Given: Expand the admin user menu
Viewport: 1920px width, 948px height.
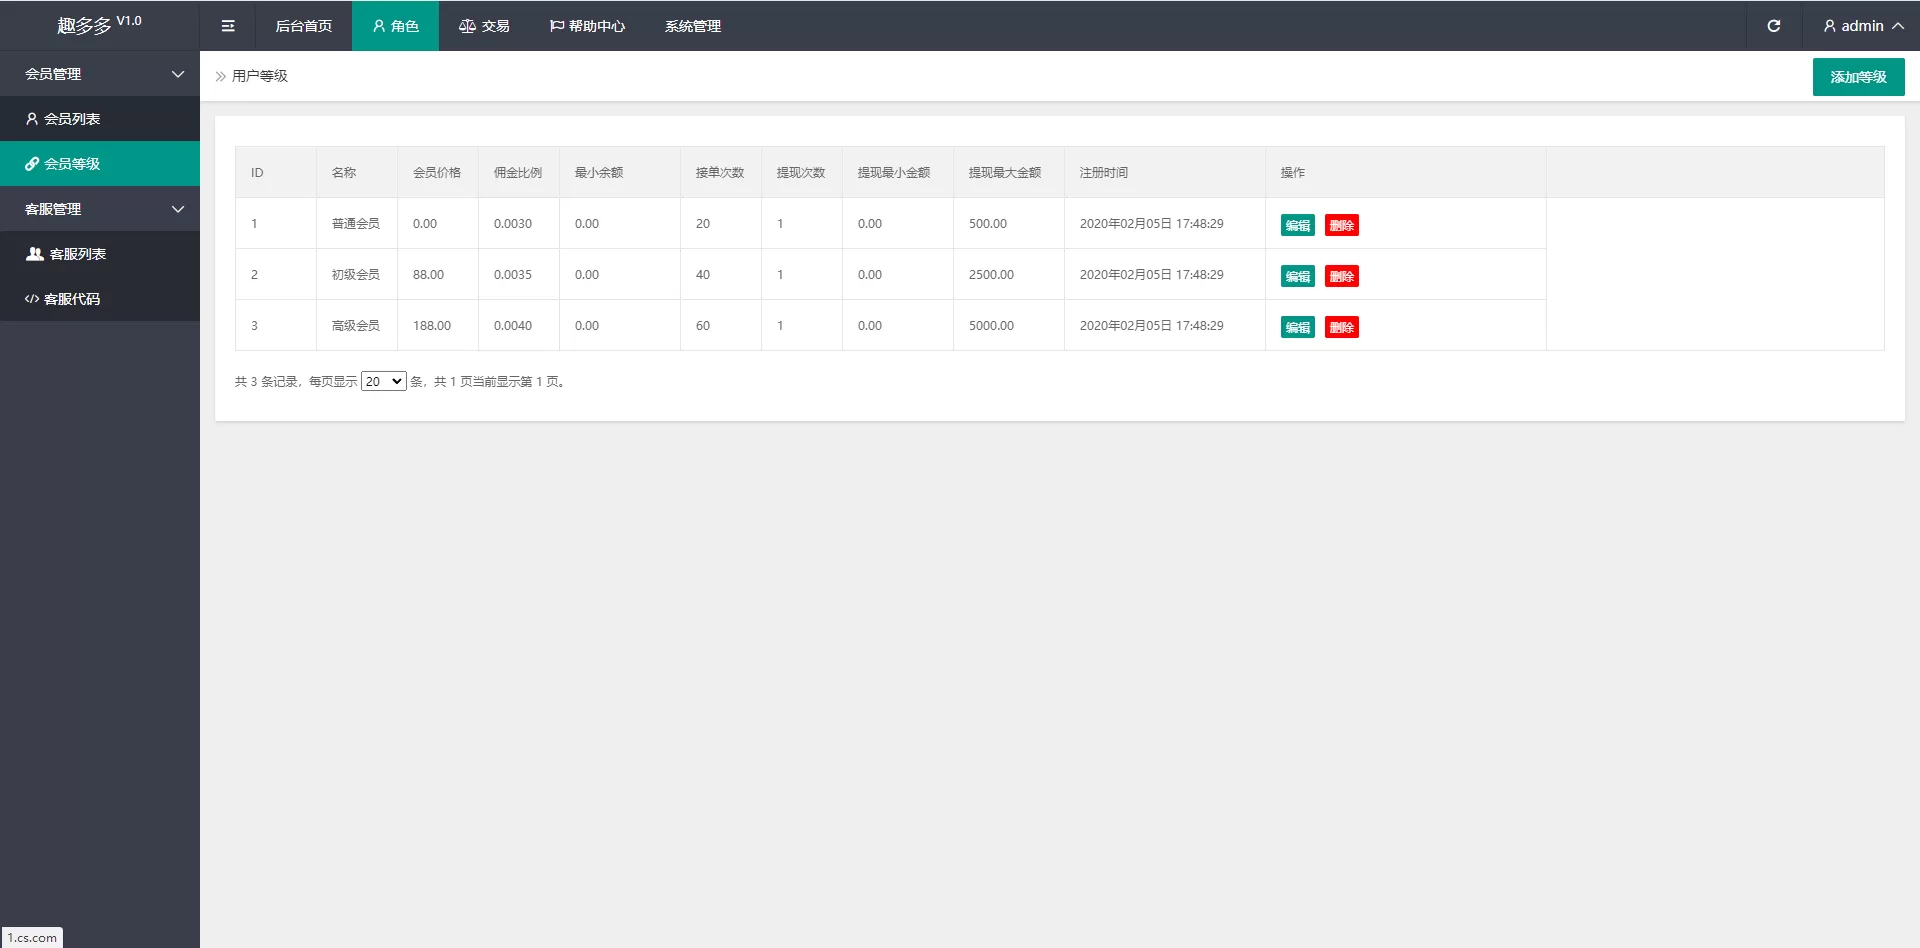Looking at the screenshot, I should 1862,26.
